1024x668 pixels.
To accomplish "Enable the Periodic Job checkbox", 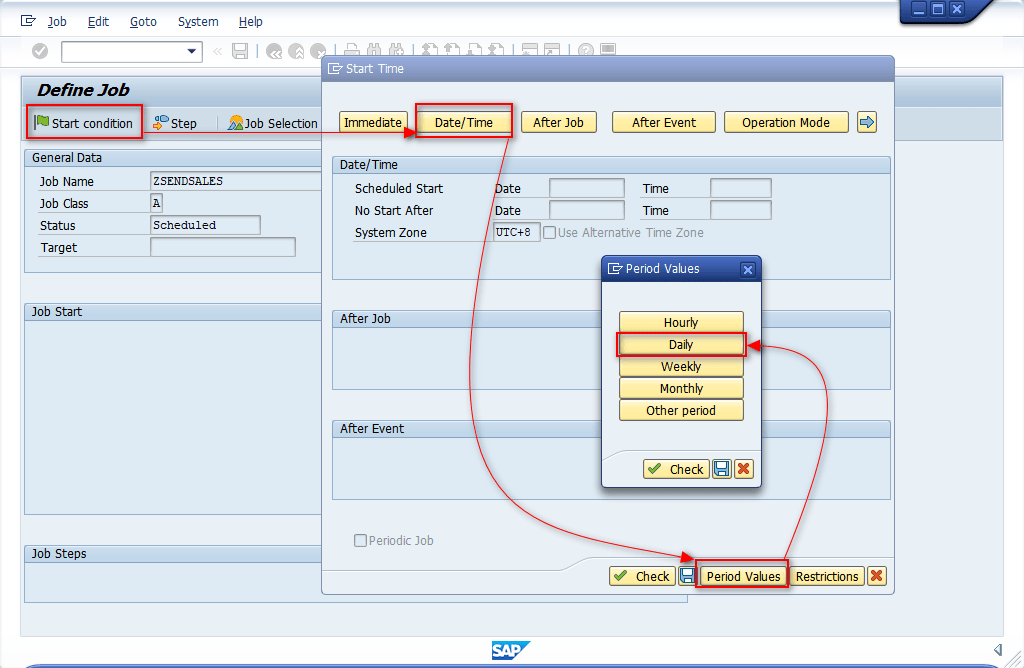I will pos(360,541).
